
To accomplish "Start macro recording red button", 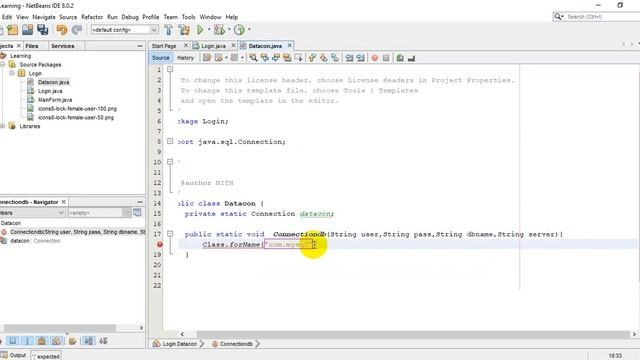I will coord(375,58).
